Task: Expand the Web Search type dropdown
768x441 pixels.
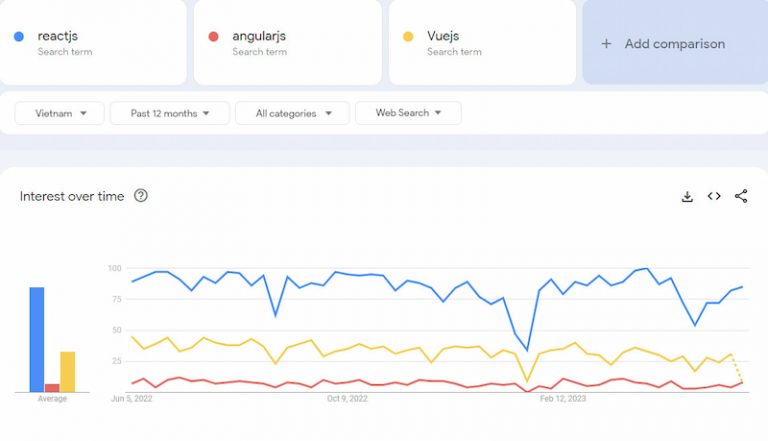Action: [408, 113]
